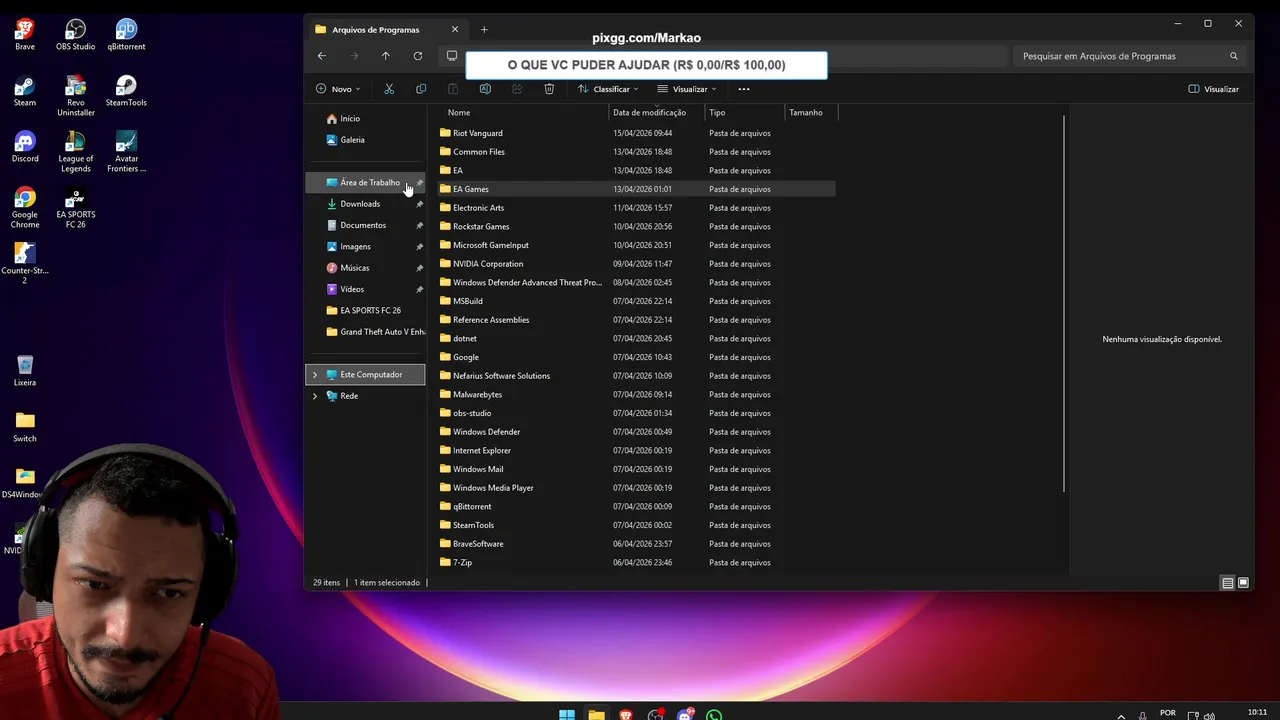Viewport: 1280px width, 720px height.
Task: Open Documentos in the sidebar
Action: [x=365, y=225]
